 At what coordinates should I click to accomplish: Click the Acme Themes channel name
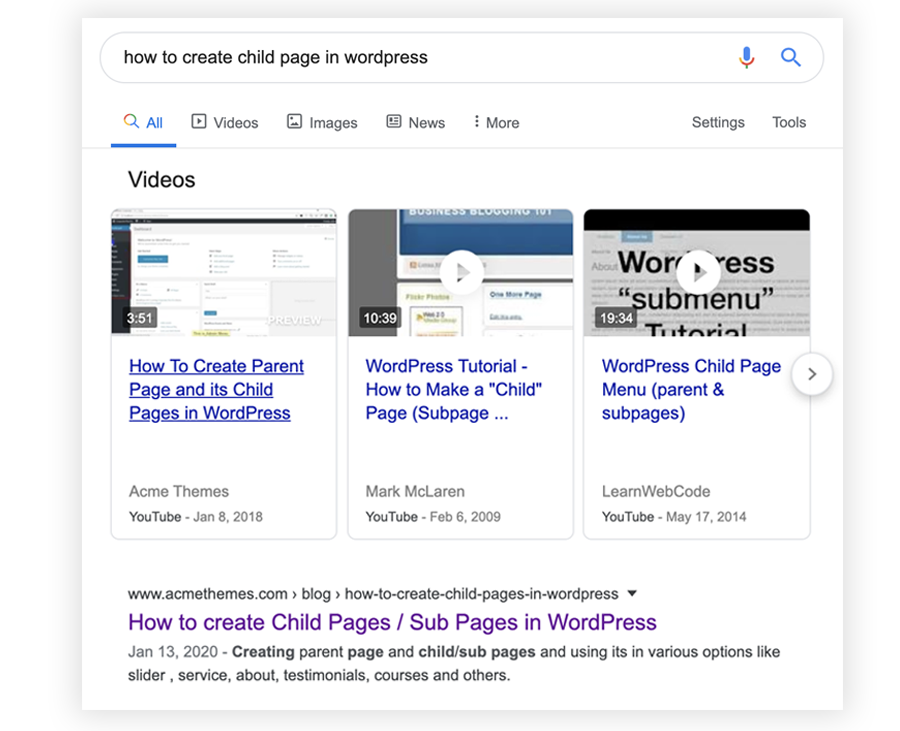tap(179, 491)
